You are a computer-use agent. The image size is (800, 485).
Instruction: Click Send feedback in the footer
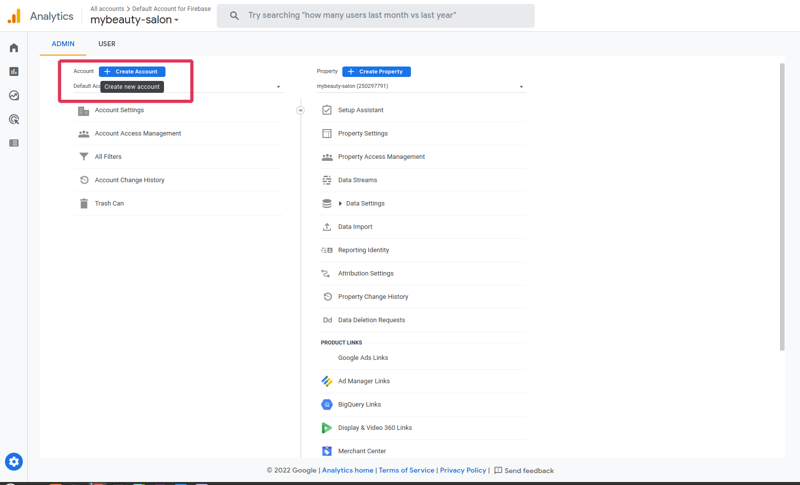[x=524, y=471]
